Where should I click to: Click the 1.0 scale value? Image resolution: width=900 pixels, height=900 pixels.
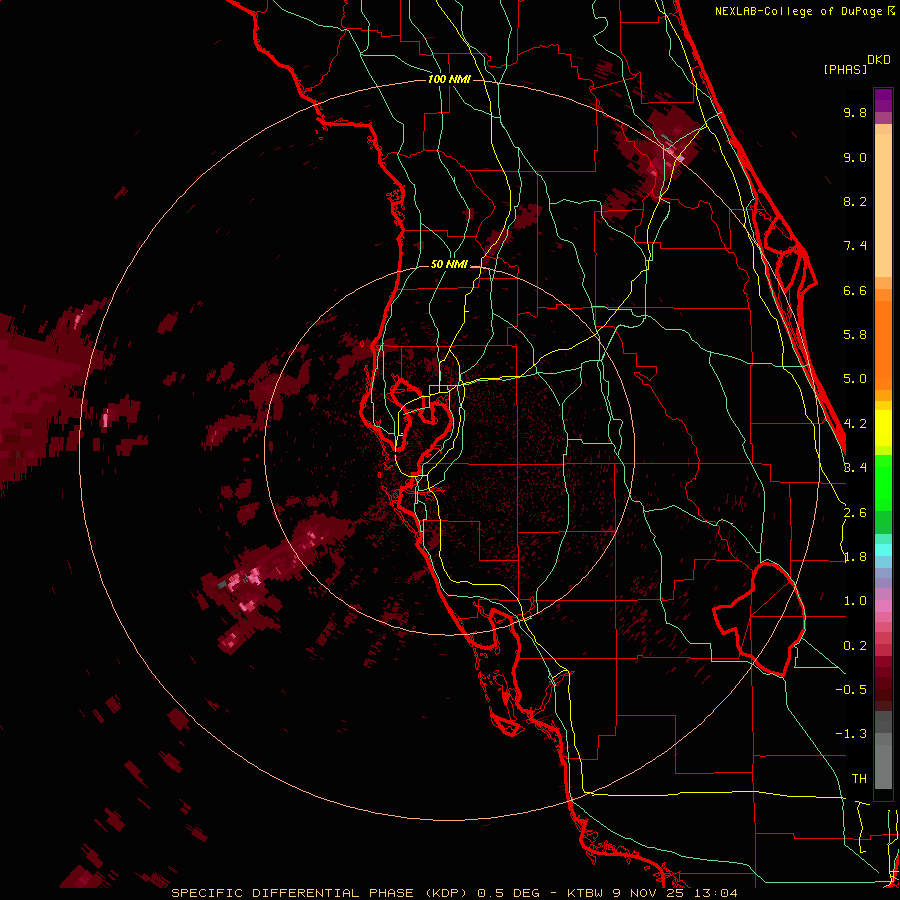pyautogui.click(x=855, y=601)
